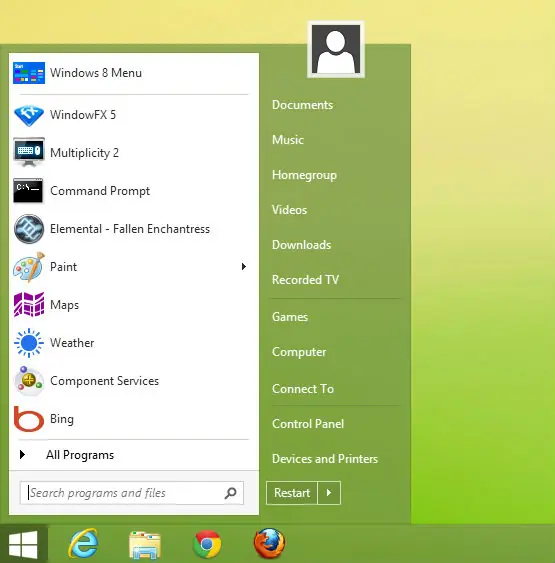This screenshot has height=563, width=555.
Task: Click the Windows Start button on taskbar
Action: [23, 544]
